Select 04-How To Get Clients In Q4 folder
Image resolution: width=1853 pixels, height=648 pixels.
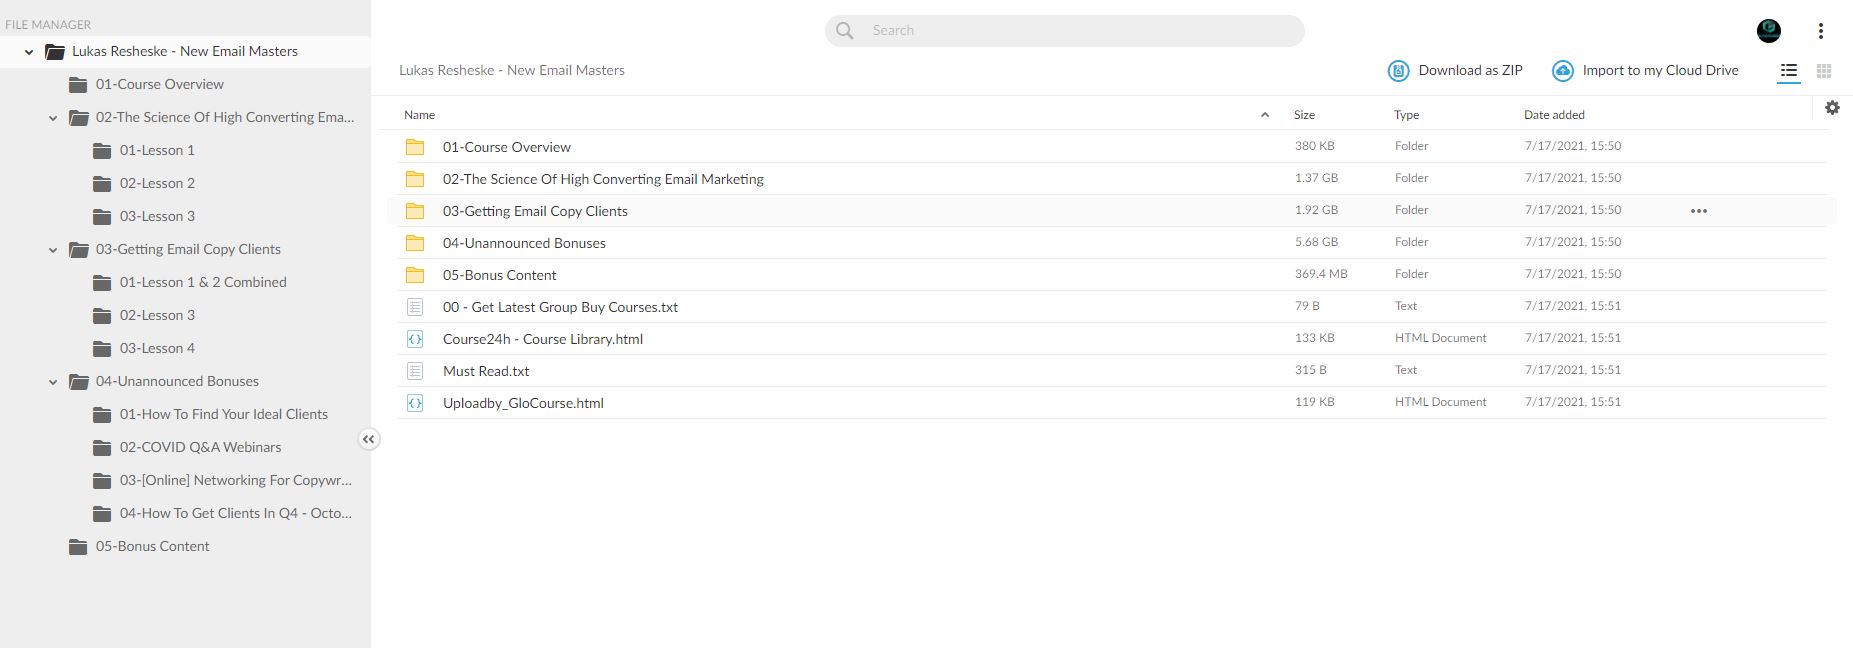(x=236, y=514)
